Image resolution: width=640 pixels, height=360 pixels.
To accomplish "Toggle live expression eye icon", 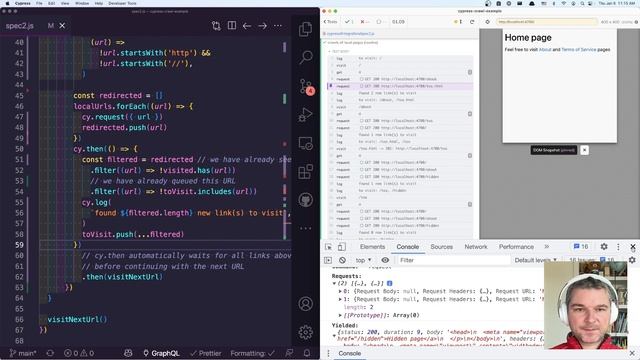I will [x=385, y=260].
